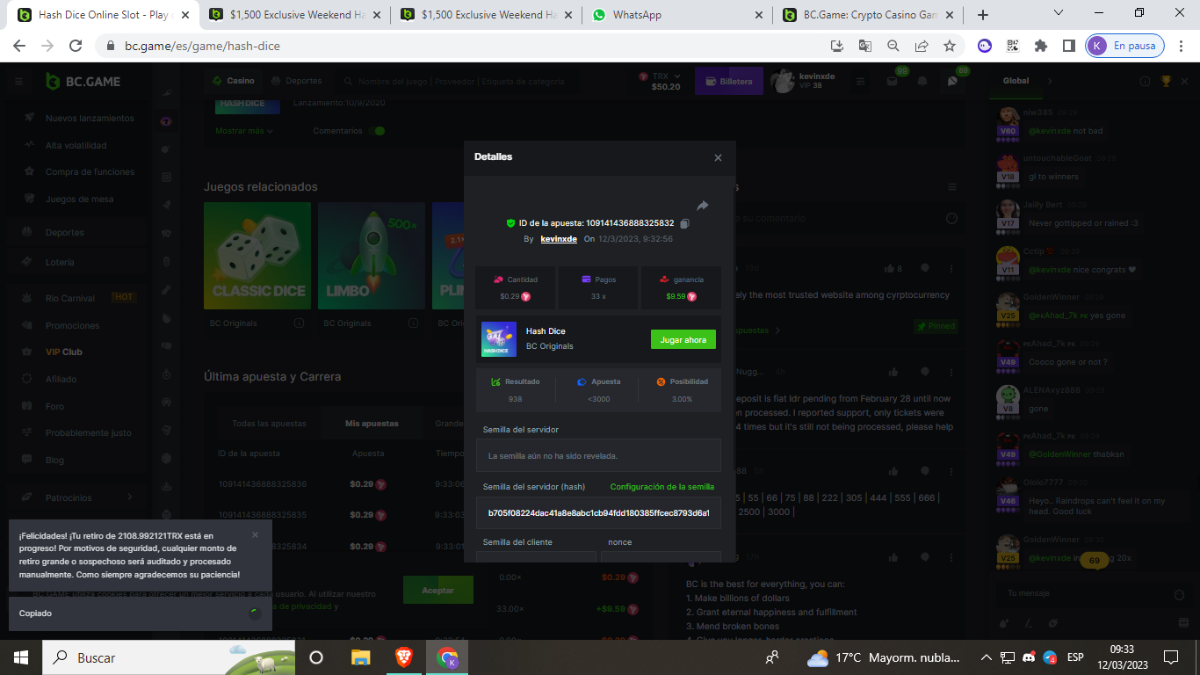Click the share arrow icon in Detalles dialog
Viewport: 1200px width, 675px height.
pyautogui.click(x=702, y=206)
